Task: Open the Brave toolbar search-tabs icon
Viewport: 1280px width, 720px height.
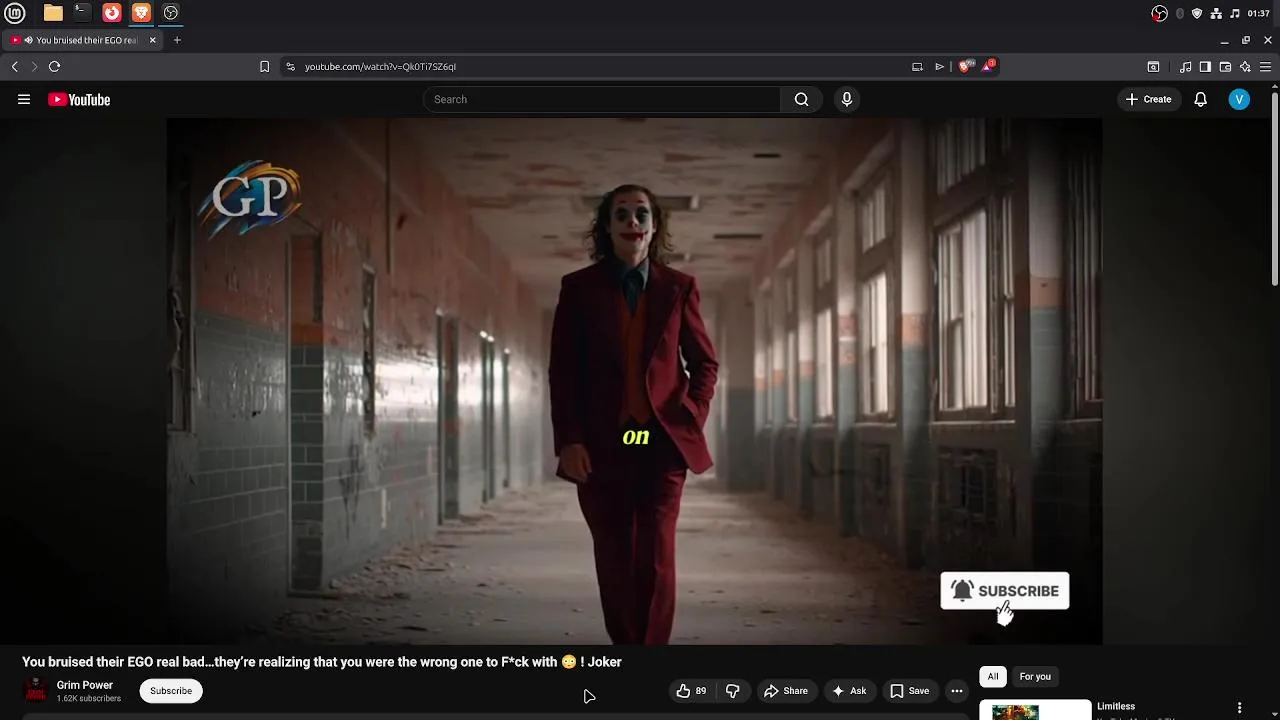Action: tap(1153, 66)
